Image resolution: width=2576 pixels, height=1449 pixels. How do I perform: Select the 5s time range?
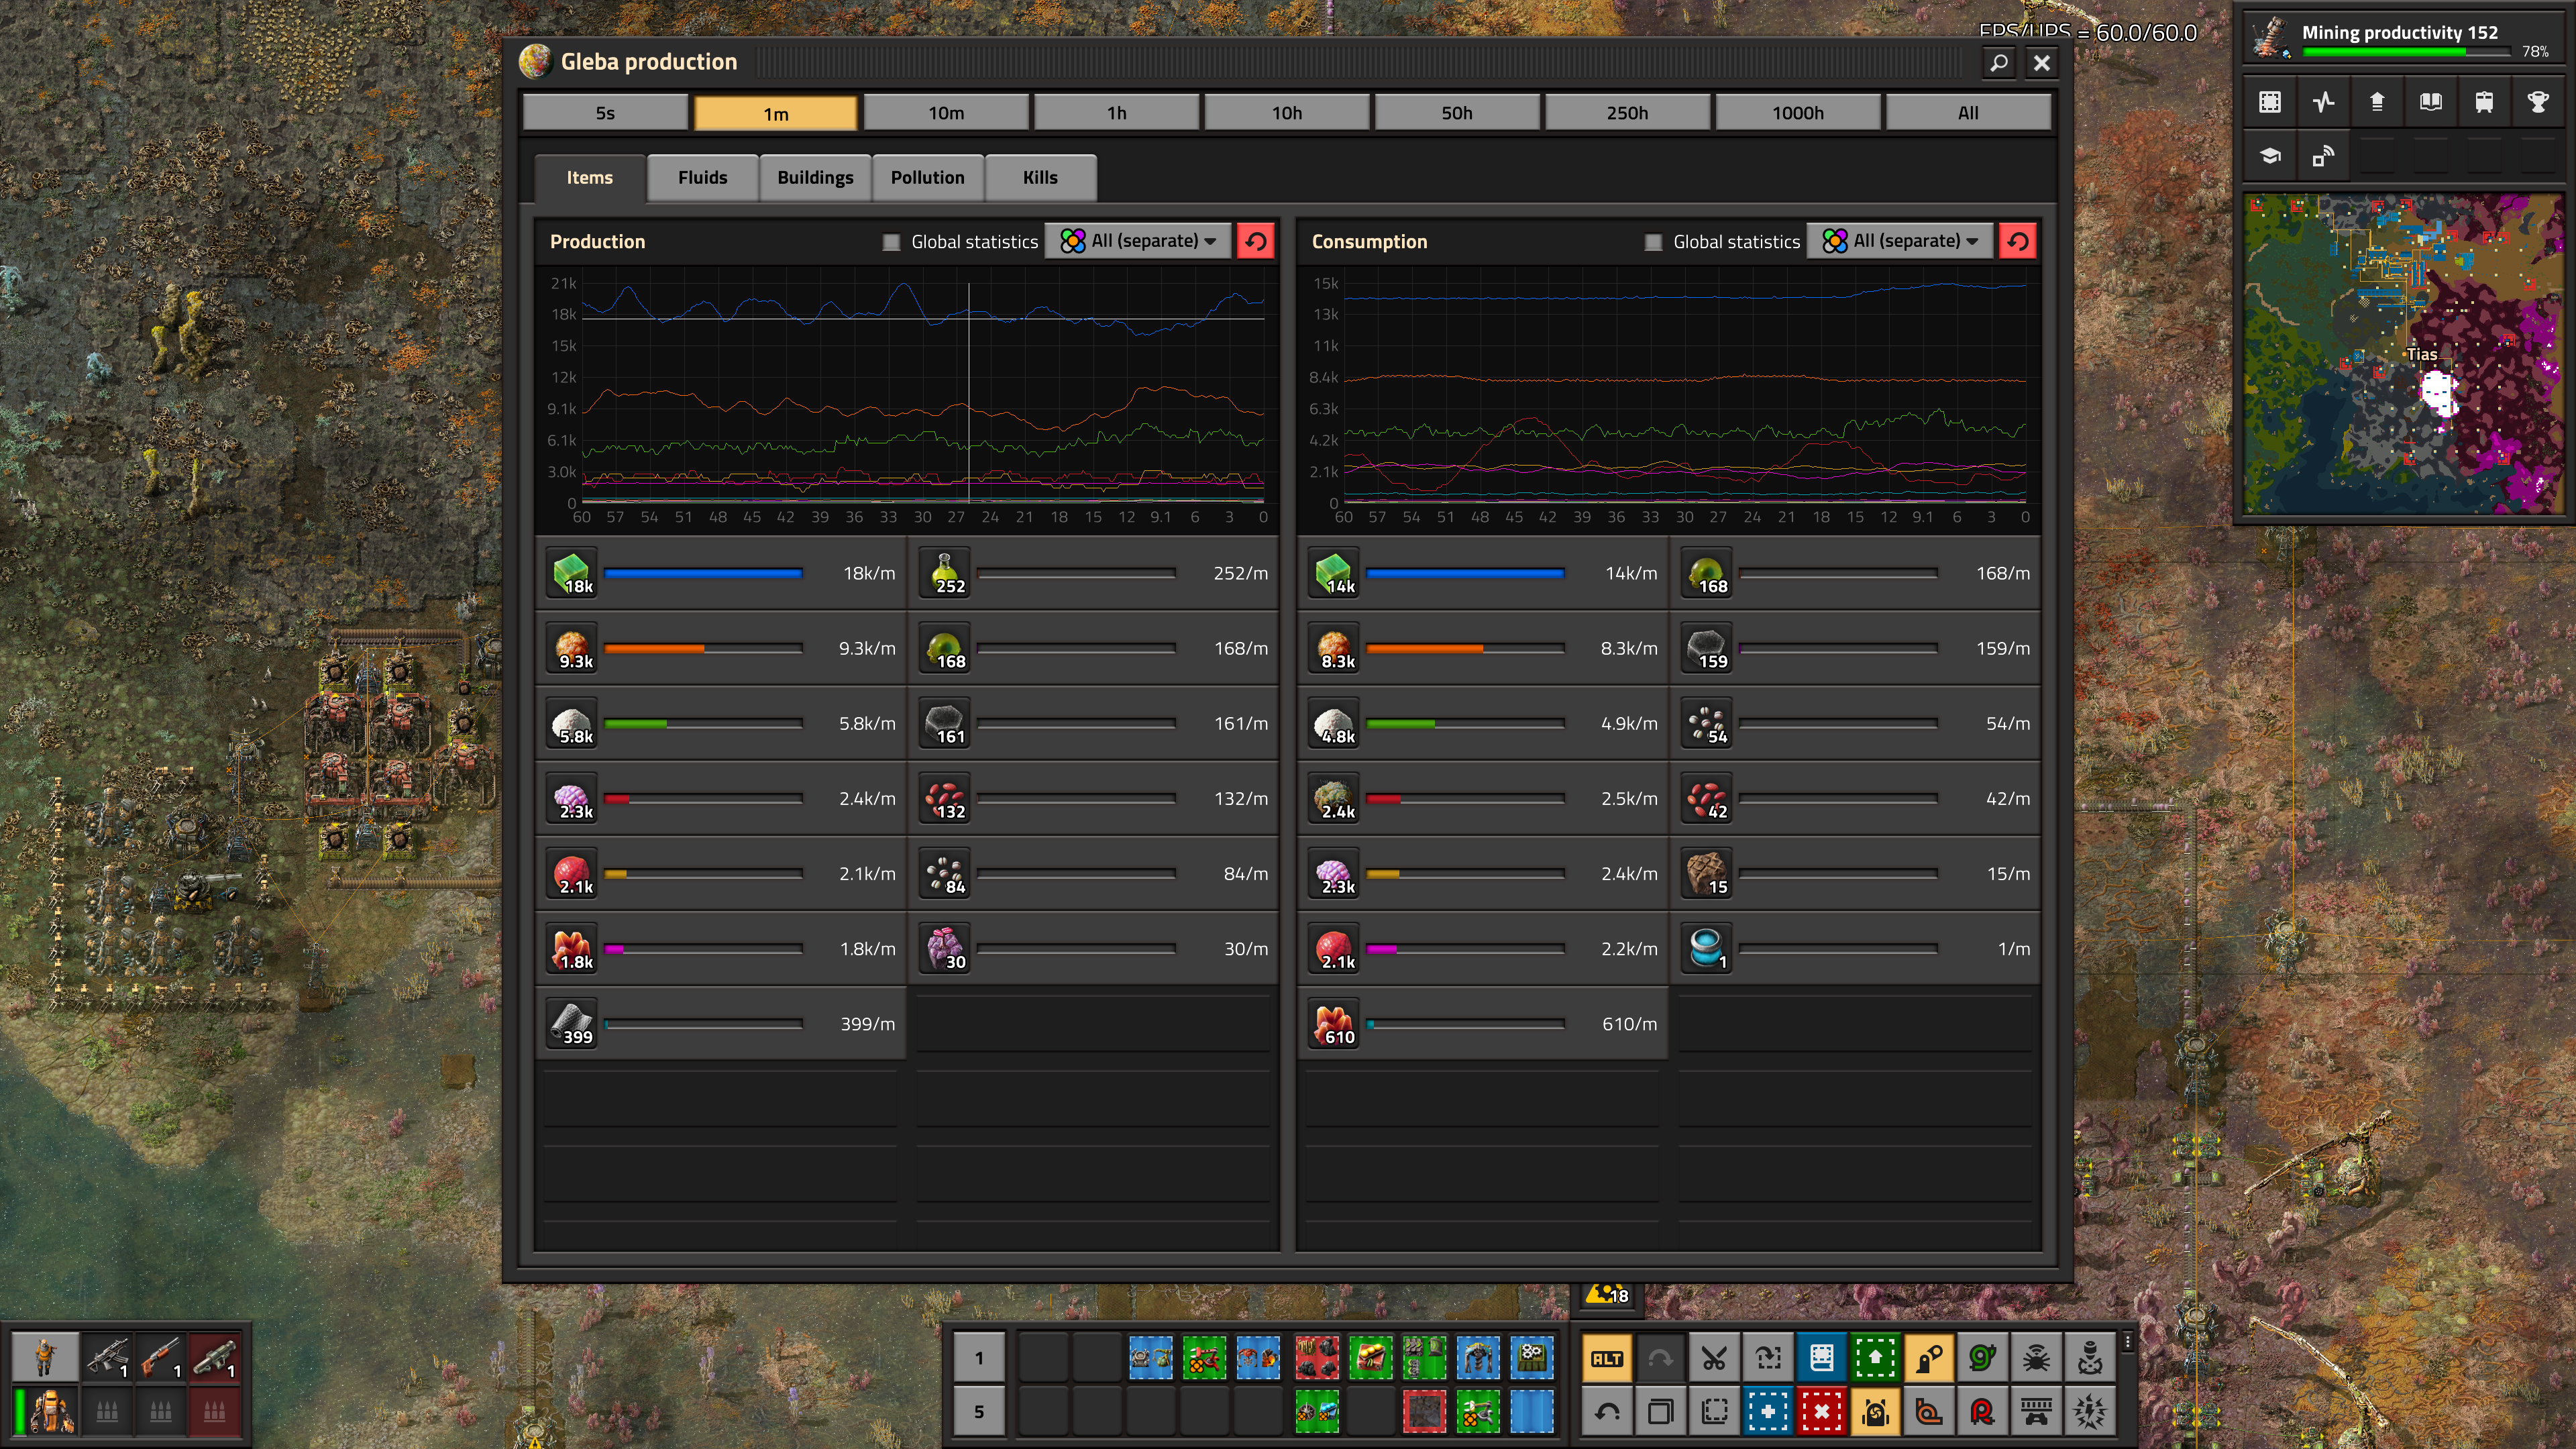pyautogui.click(x=605, y=113)
